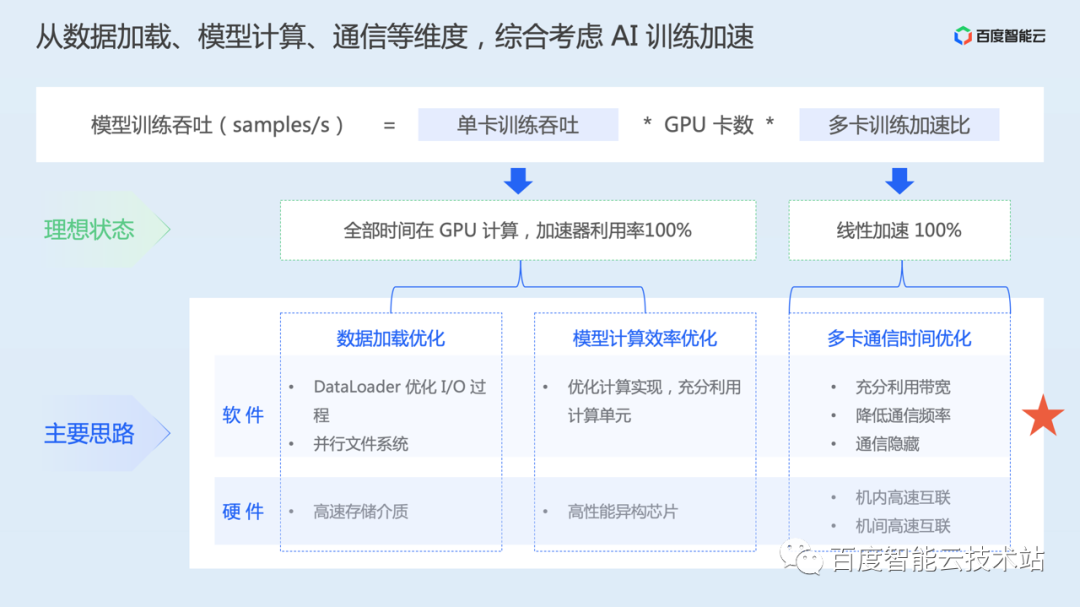Click the 线性加速 100% box
Viewport: 1080px width, 607px height.
(x=898, y=229)
